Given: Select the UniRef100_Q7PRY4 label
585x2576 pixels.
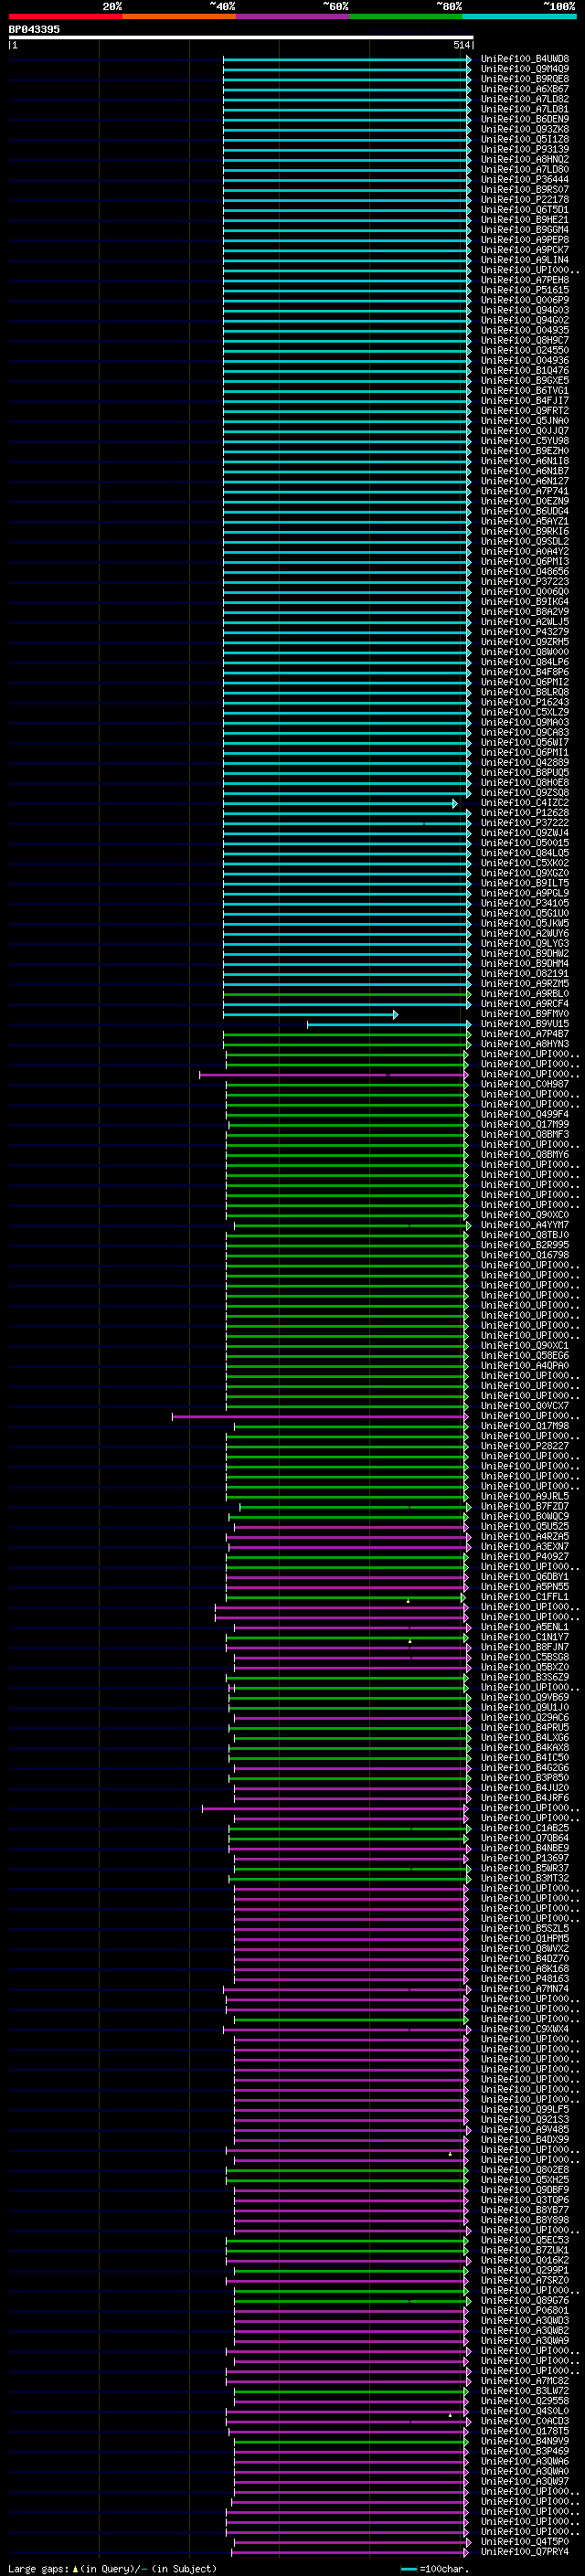Looking at the screenshot, I should pos(525,2551).
